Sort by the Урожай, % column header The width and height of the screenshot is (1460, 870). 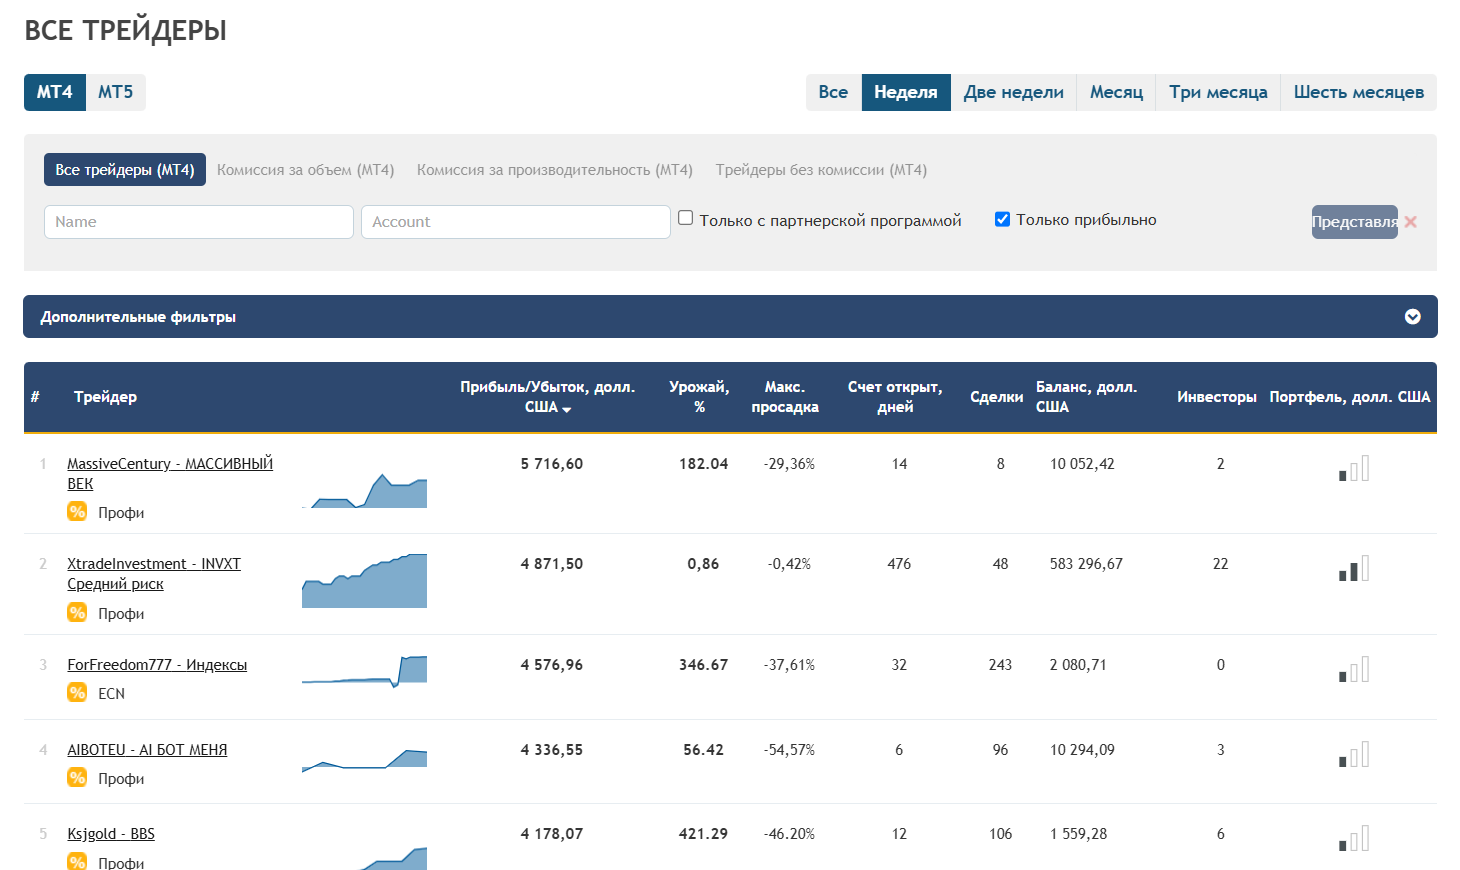699,397
